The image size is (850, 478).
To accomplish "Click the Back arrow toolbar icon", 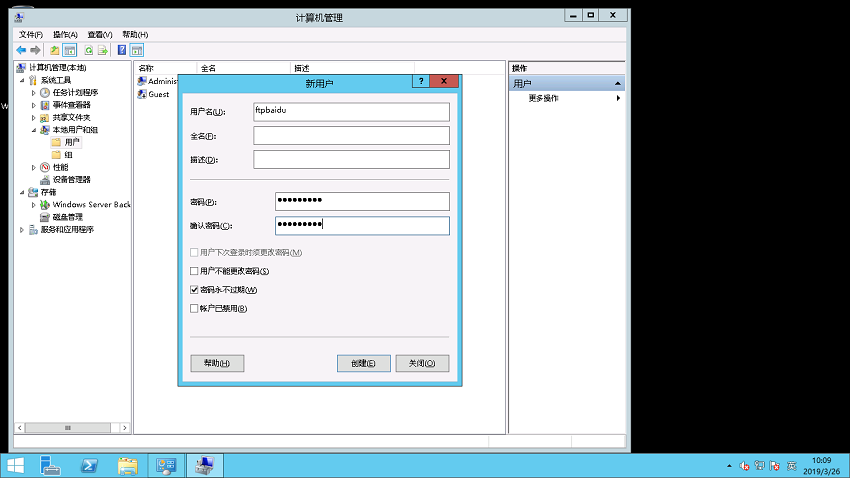I will pyautogui.click(x=21, y=50).
